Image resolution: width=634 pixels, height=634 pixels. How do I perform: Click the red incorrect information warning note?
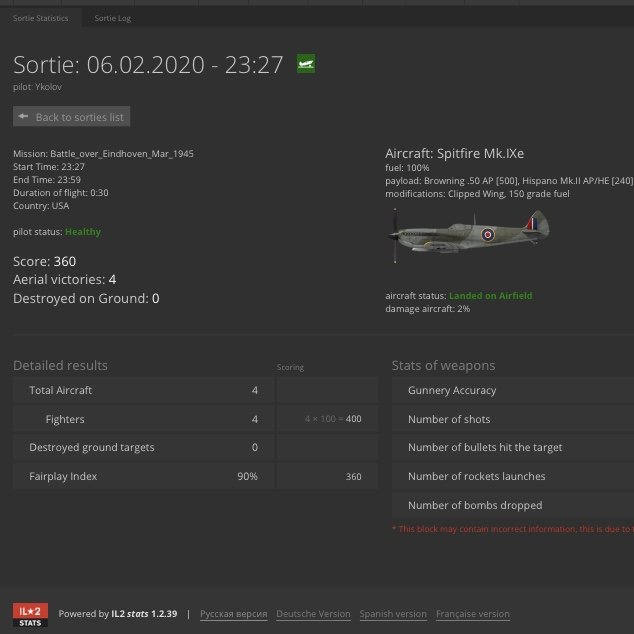pyautogui.click(x=513, y=529)
